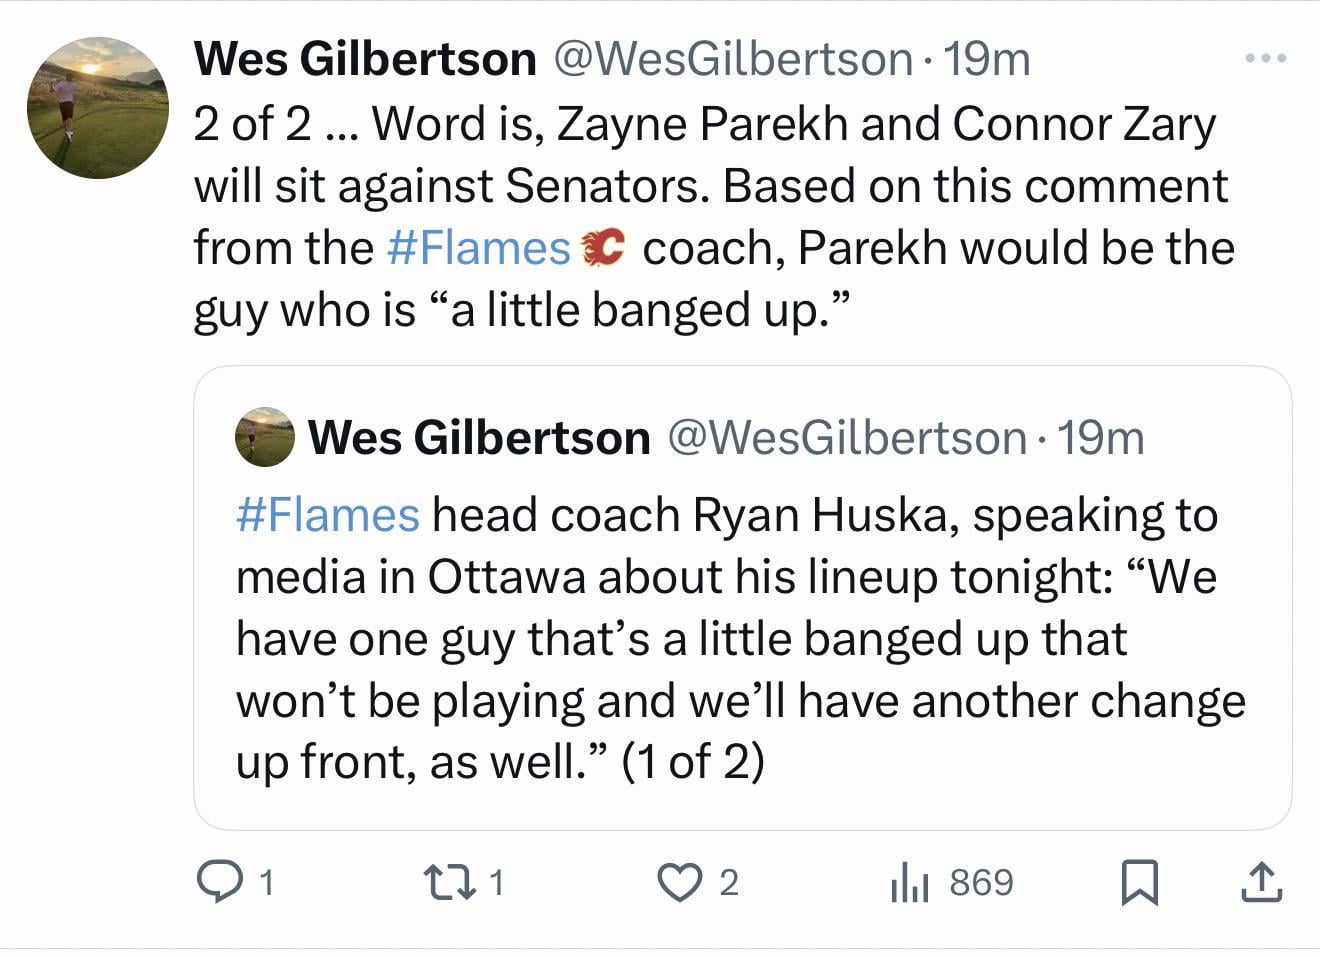The width and height of the screenshot is (1320, 957).
Task: Open Wes Gilbertson's large profile avatar
Action: click(98, 108)
